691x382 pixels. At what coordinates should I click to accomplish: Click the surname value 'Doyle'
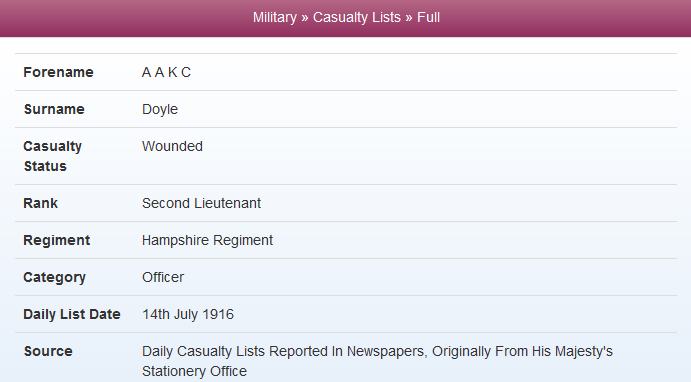pyautogui.click(x=160, y=109)
